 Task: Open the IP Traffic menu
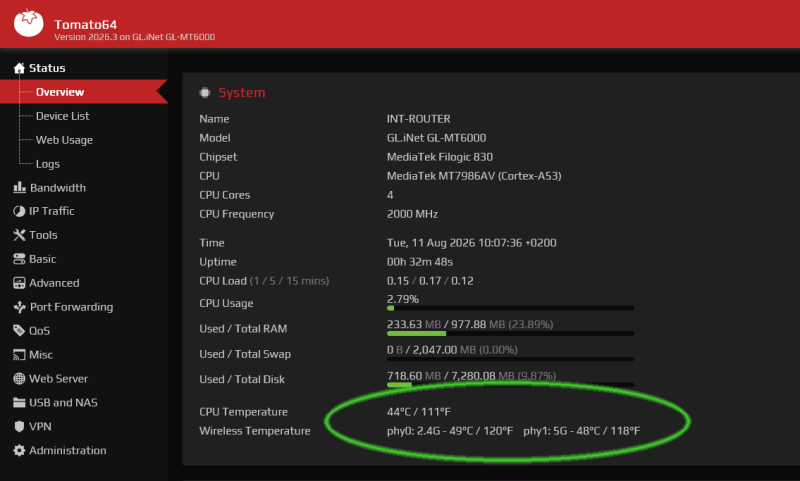(x=52, y=211)
